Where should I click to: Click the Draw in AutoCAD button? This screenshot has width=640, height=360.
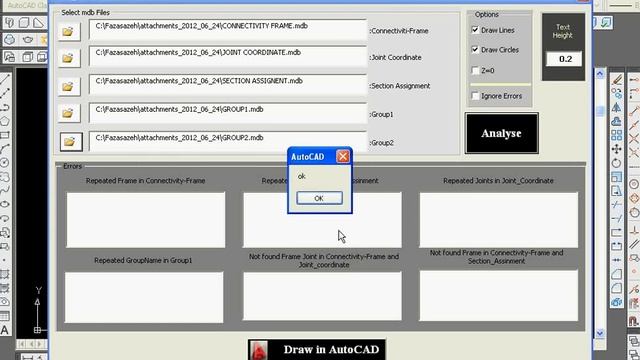tap(317, 349)
